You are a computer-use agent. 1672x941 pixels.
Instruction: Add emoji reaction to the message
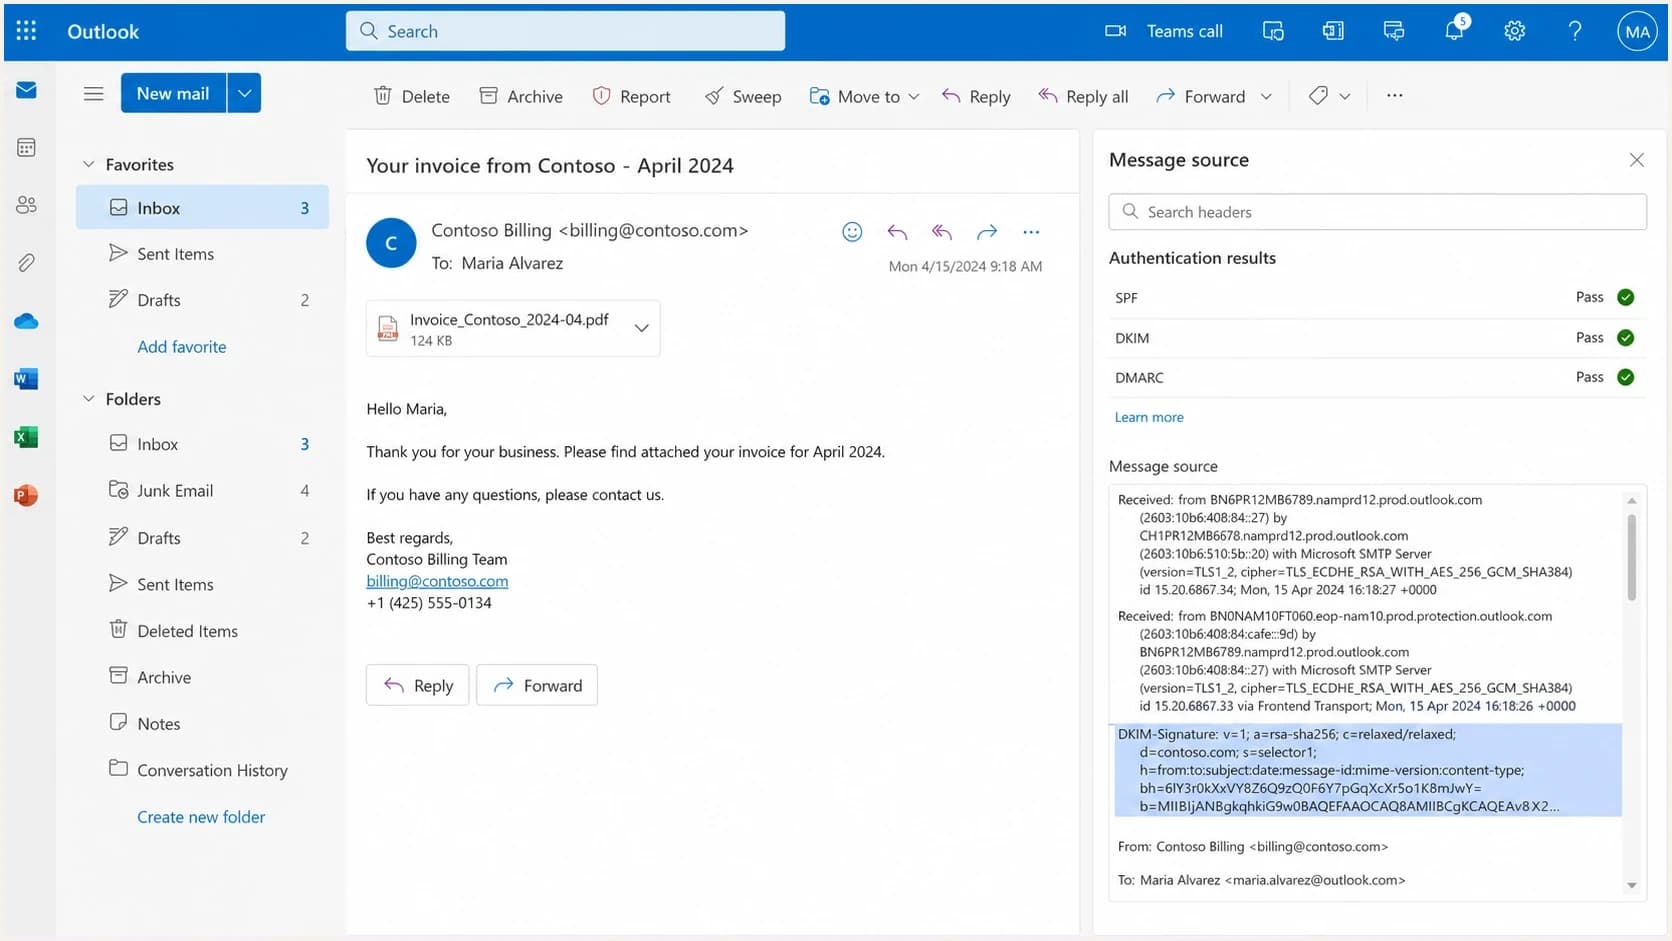[852, 232]
